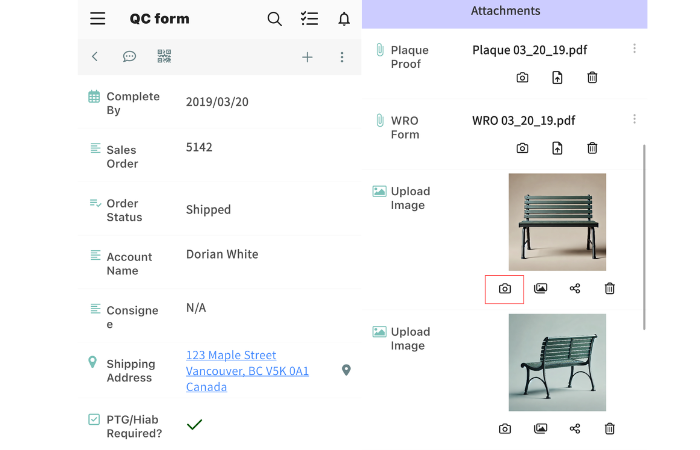
Task: Click the attachments panel vertical scrollbar
Action: click(644, 235)
